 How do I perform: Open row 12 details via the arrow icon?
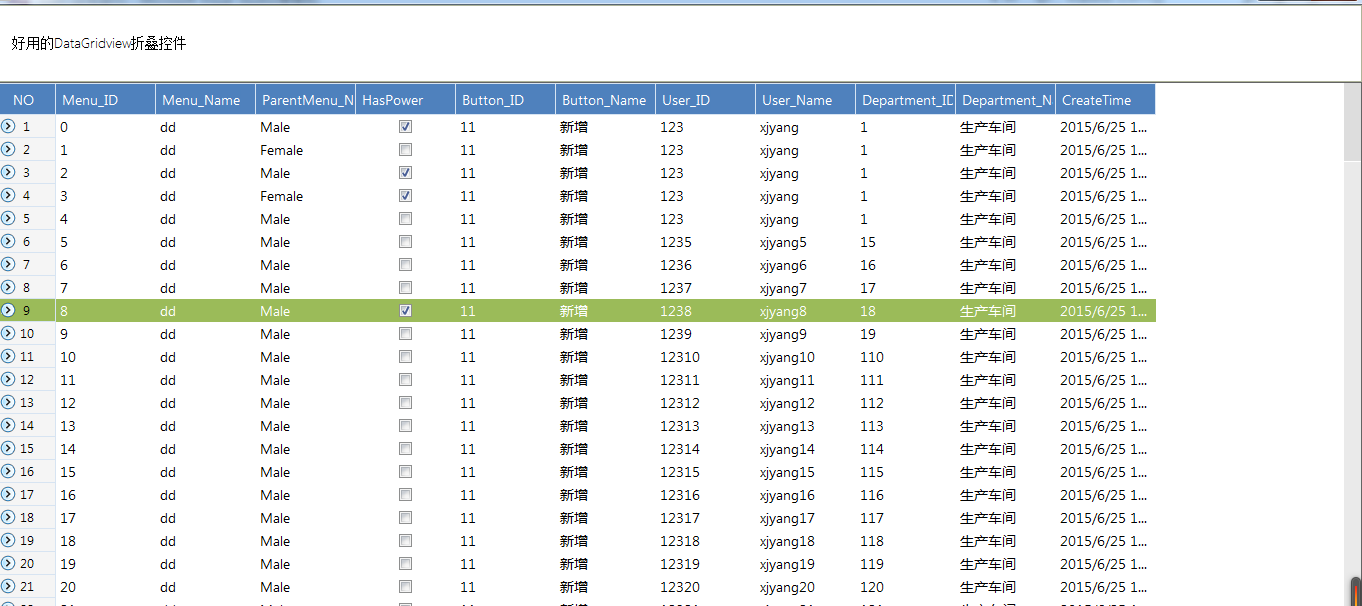(x=8, y=379)
